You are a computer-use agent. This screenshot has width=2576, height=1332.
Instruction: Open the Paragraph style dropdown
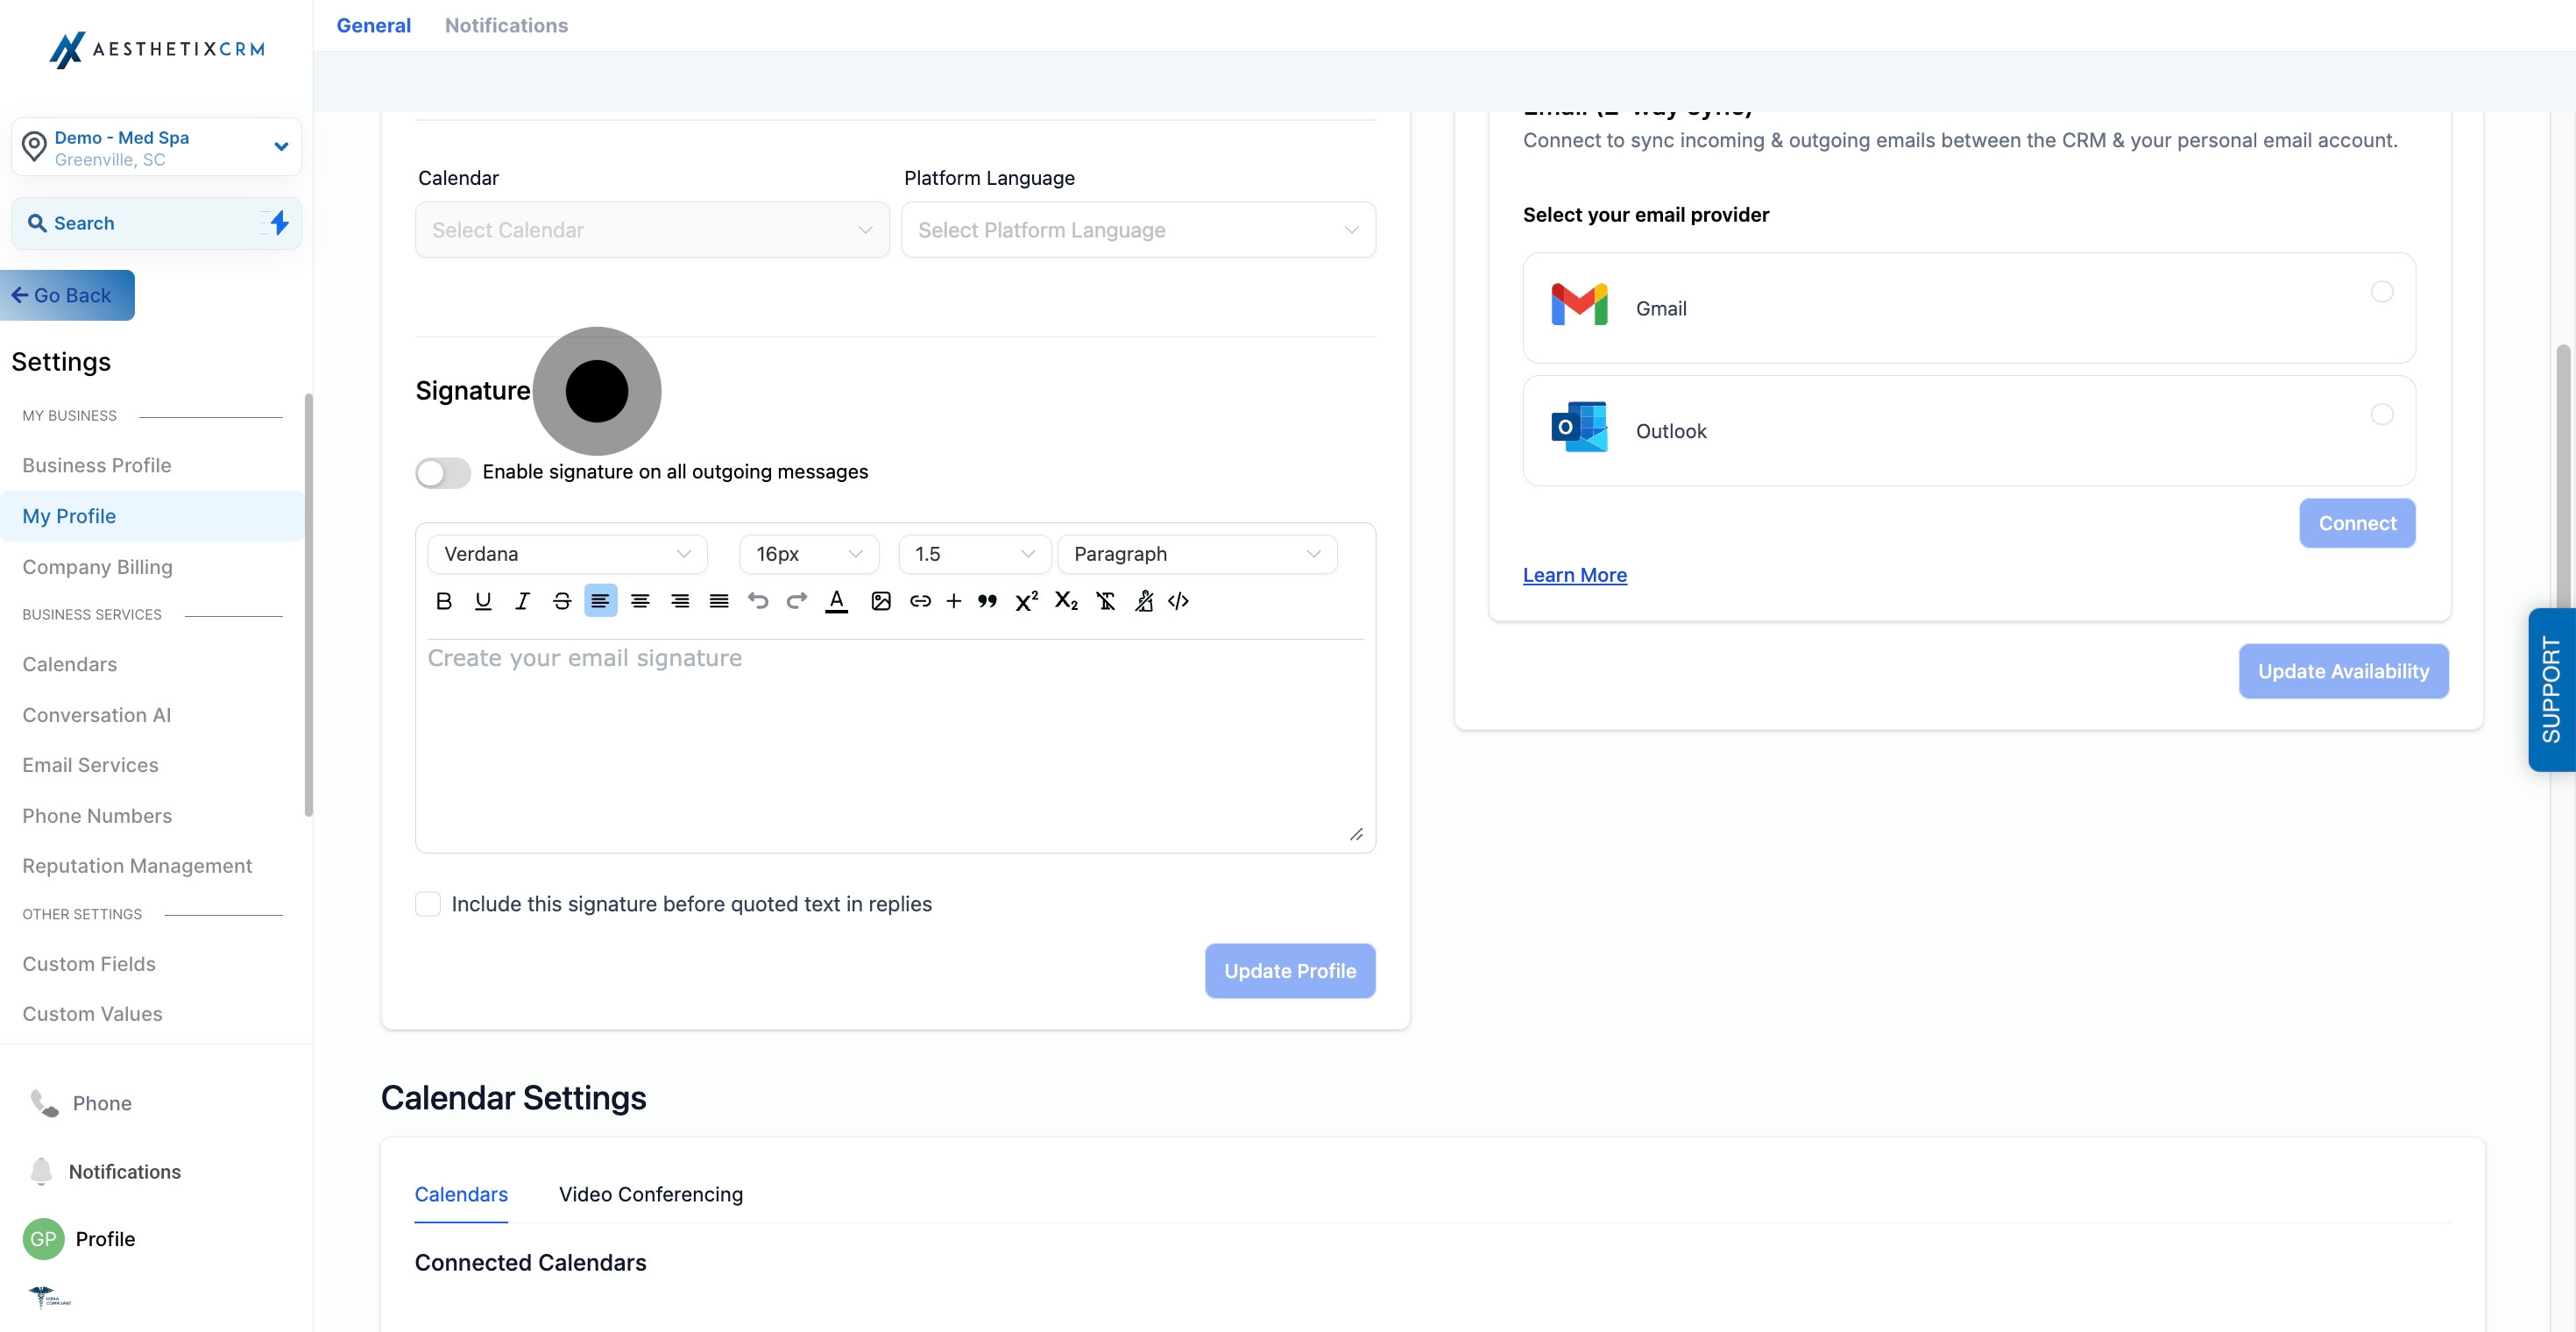(x=1196, y=554)
